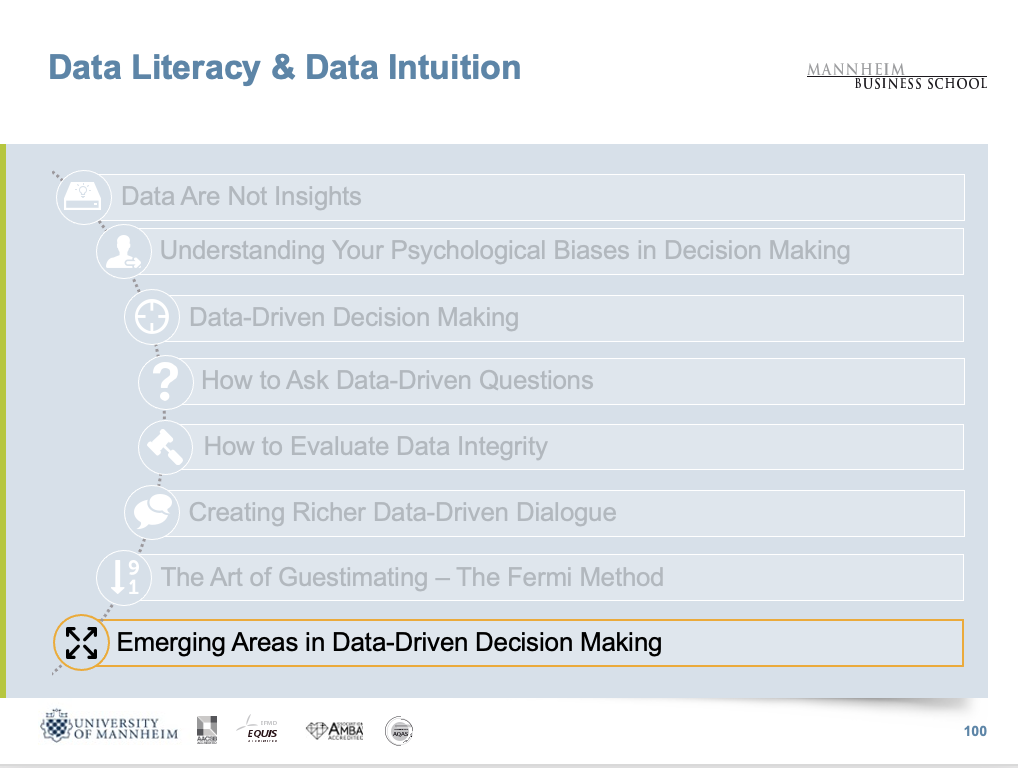Open 'The Art of Guestimating' section text
The height and width of the screenshot is (768, 1018).
412,577
